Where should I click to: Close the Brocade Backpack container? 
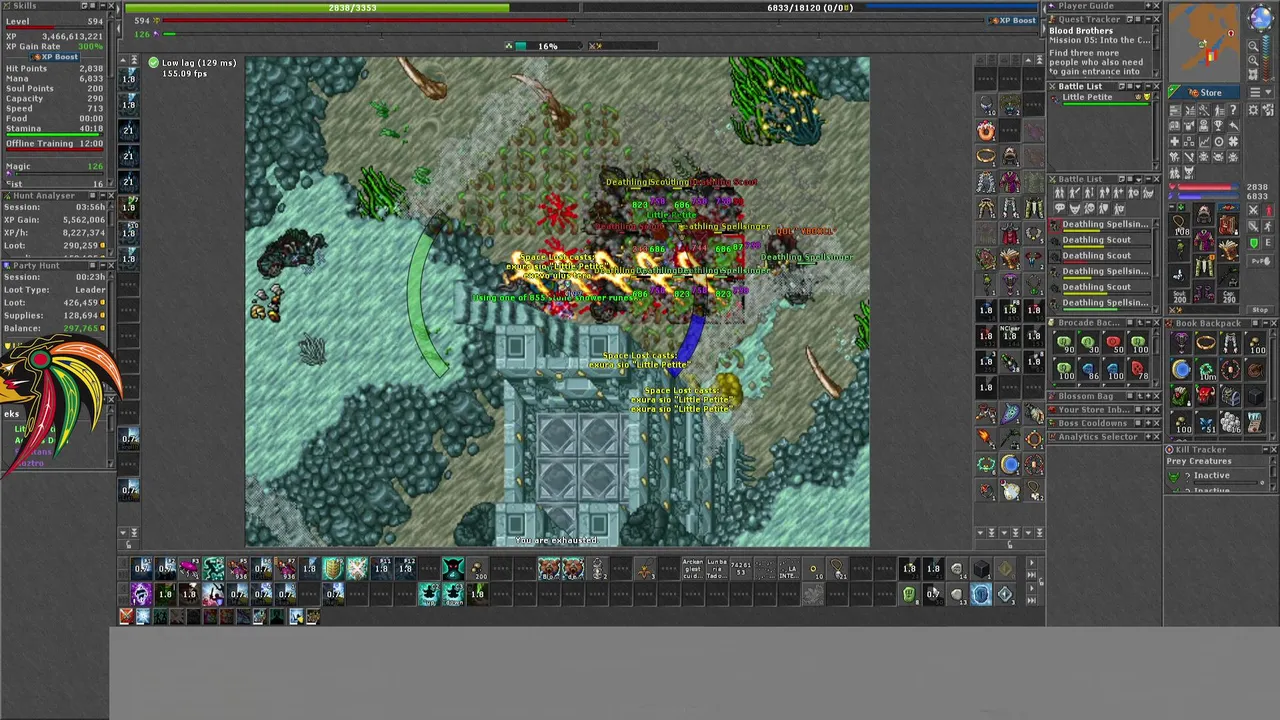click(1156, 323)
